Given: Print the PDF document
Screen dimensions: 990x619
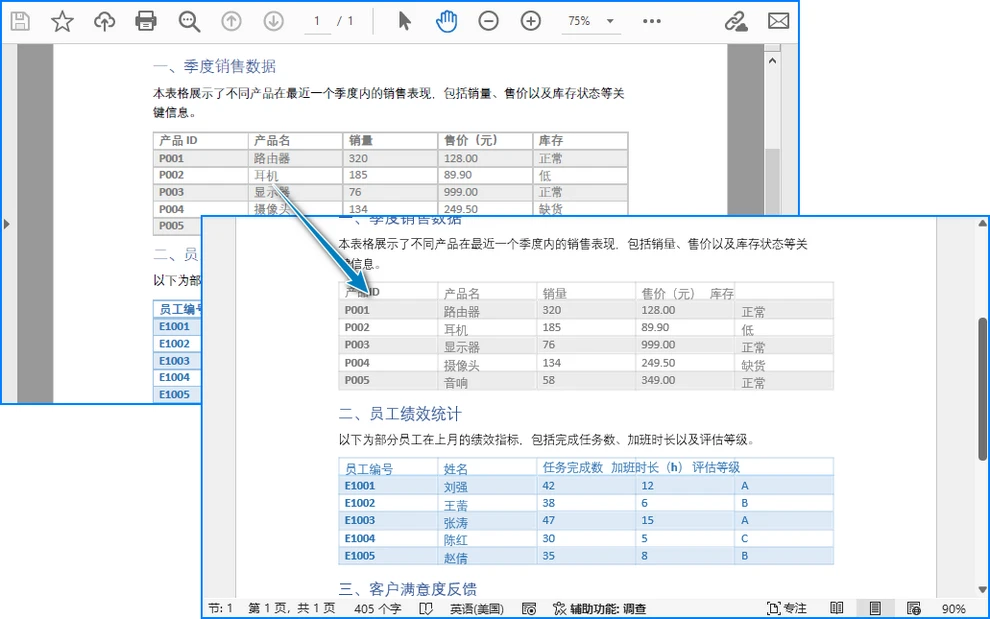Looking at the screenshot, I should coord(147,20).
